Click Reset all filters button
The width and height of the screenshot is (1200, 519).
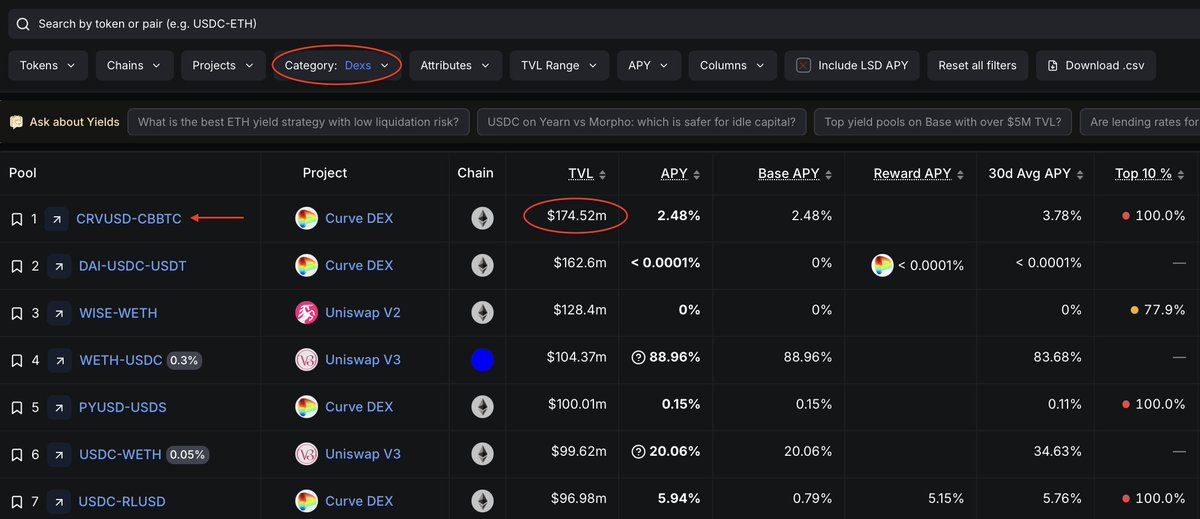point(977,65)
